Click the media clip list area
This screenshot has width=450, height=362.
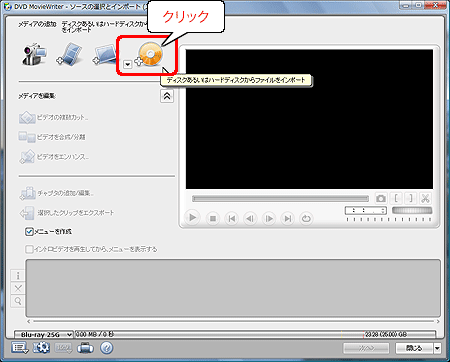233,288
